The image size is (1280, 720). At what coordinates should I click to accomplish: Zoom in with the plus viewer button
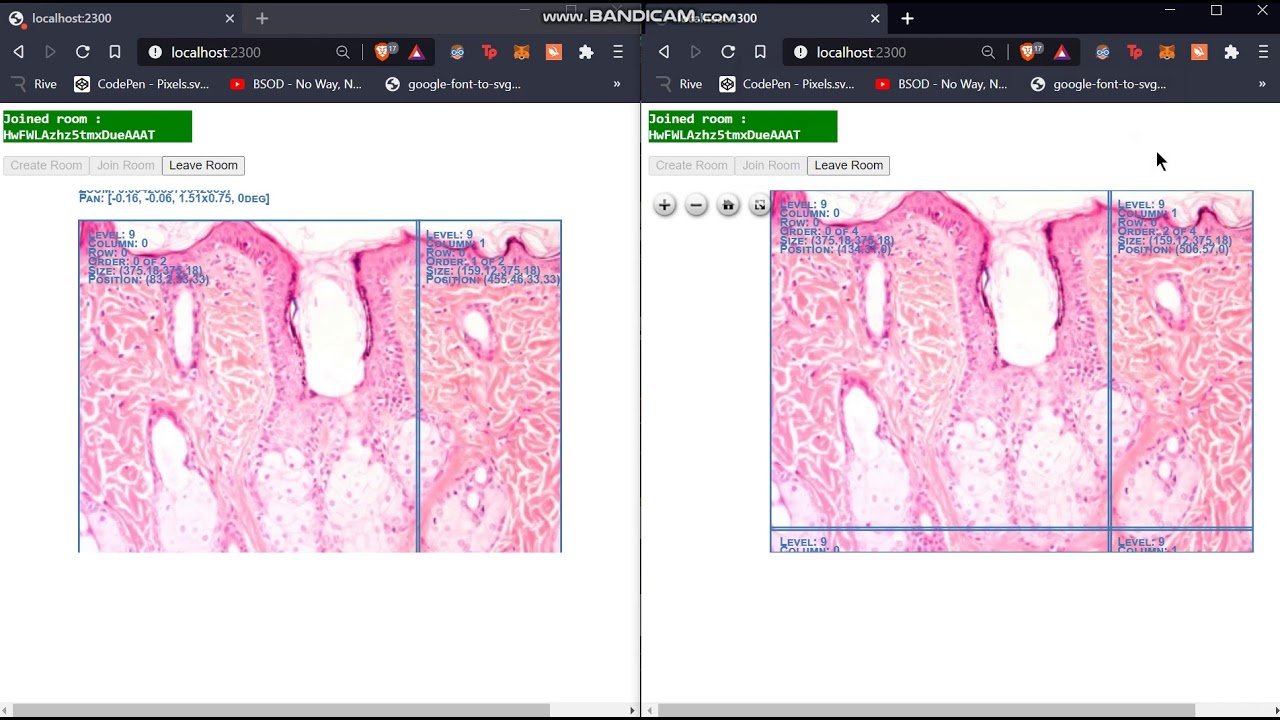point(664,205)
